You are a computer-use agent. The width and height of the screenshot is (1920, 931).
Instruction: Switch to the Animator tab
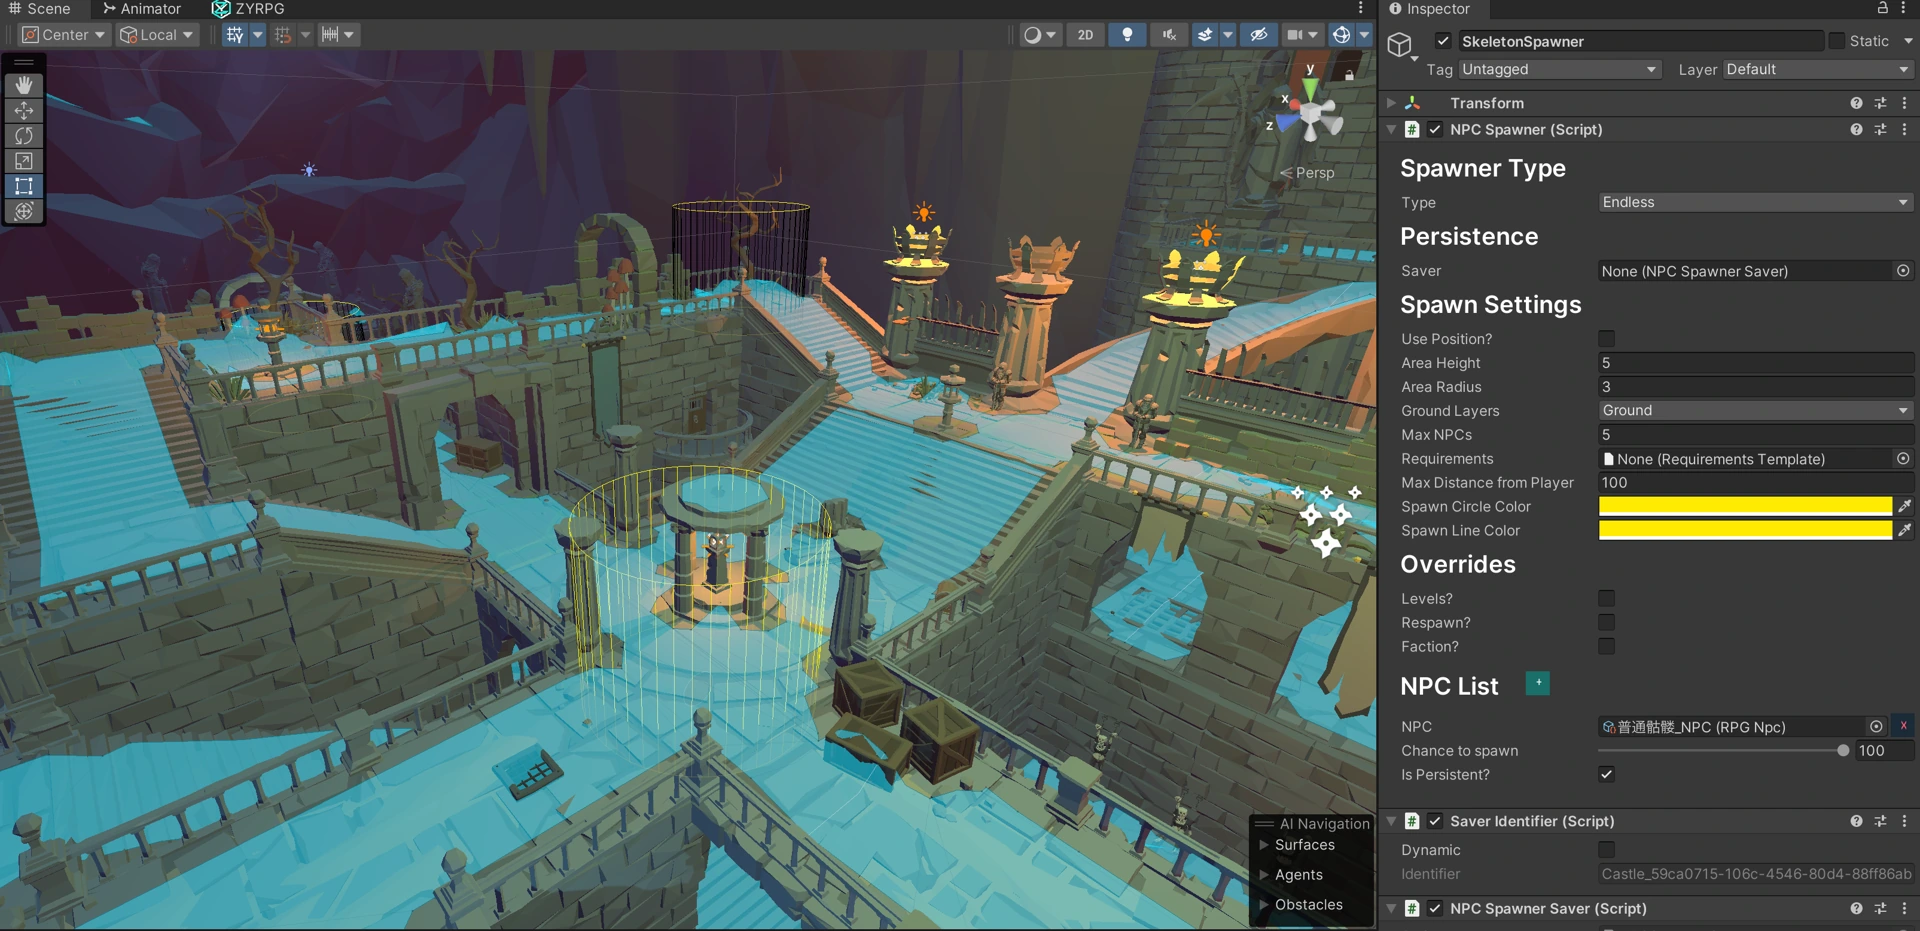(x=142, y=9)
